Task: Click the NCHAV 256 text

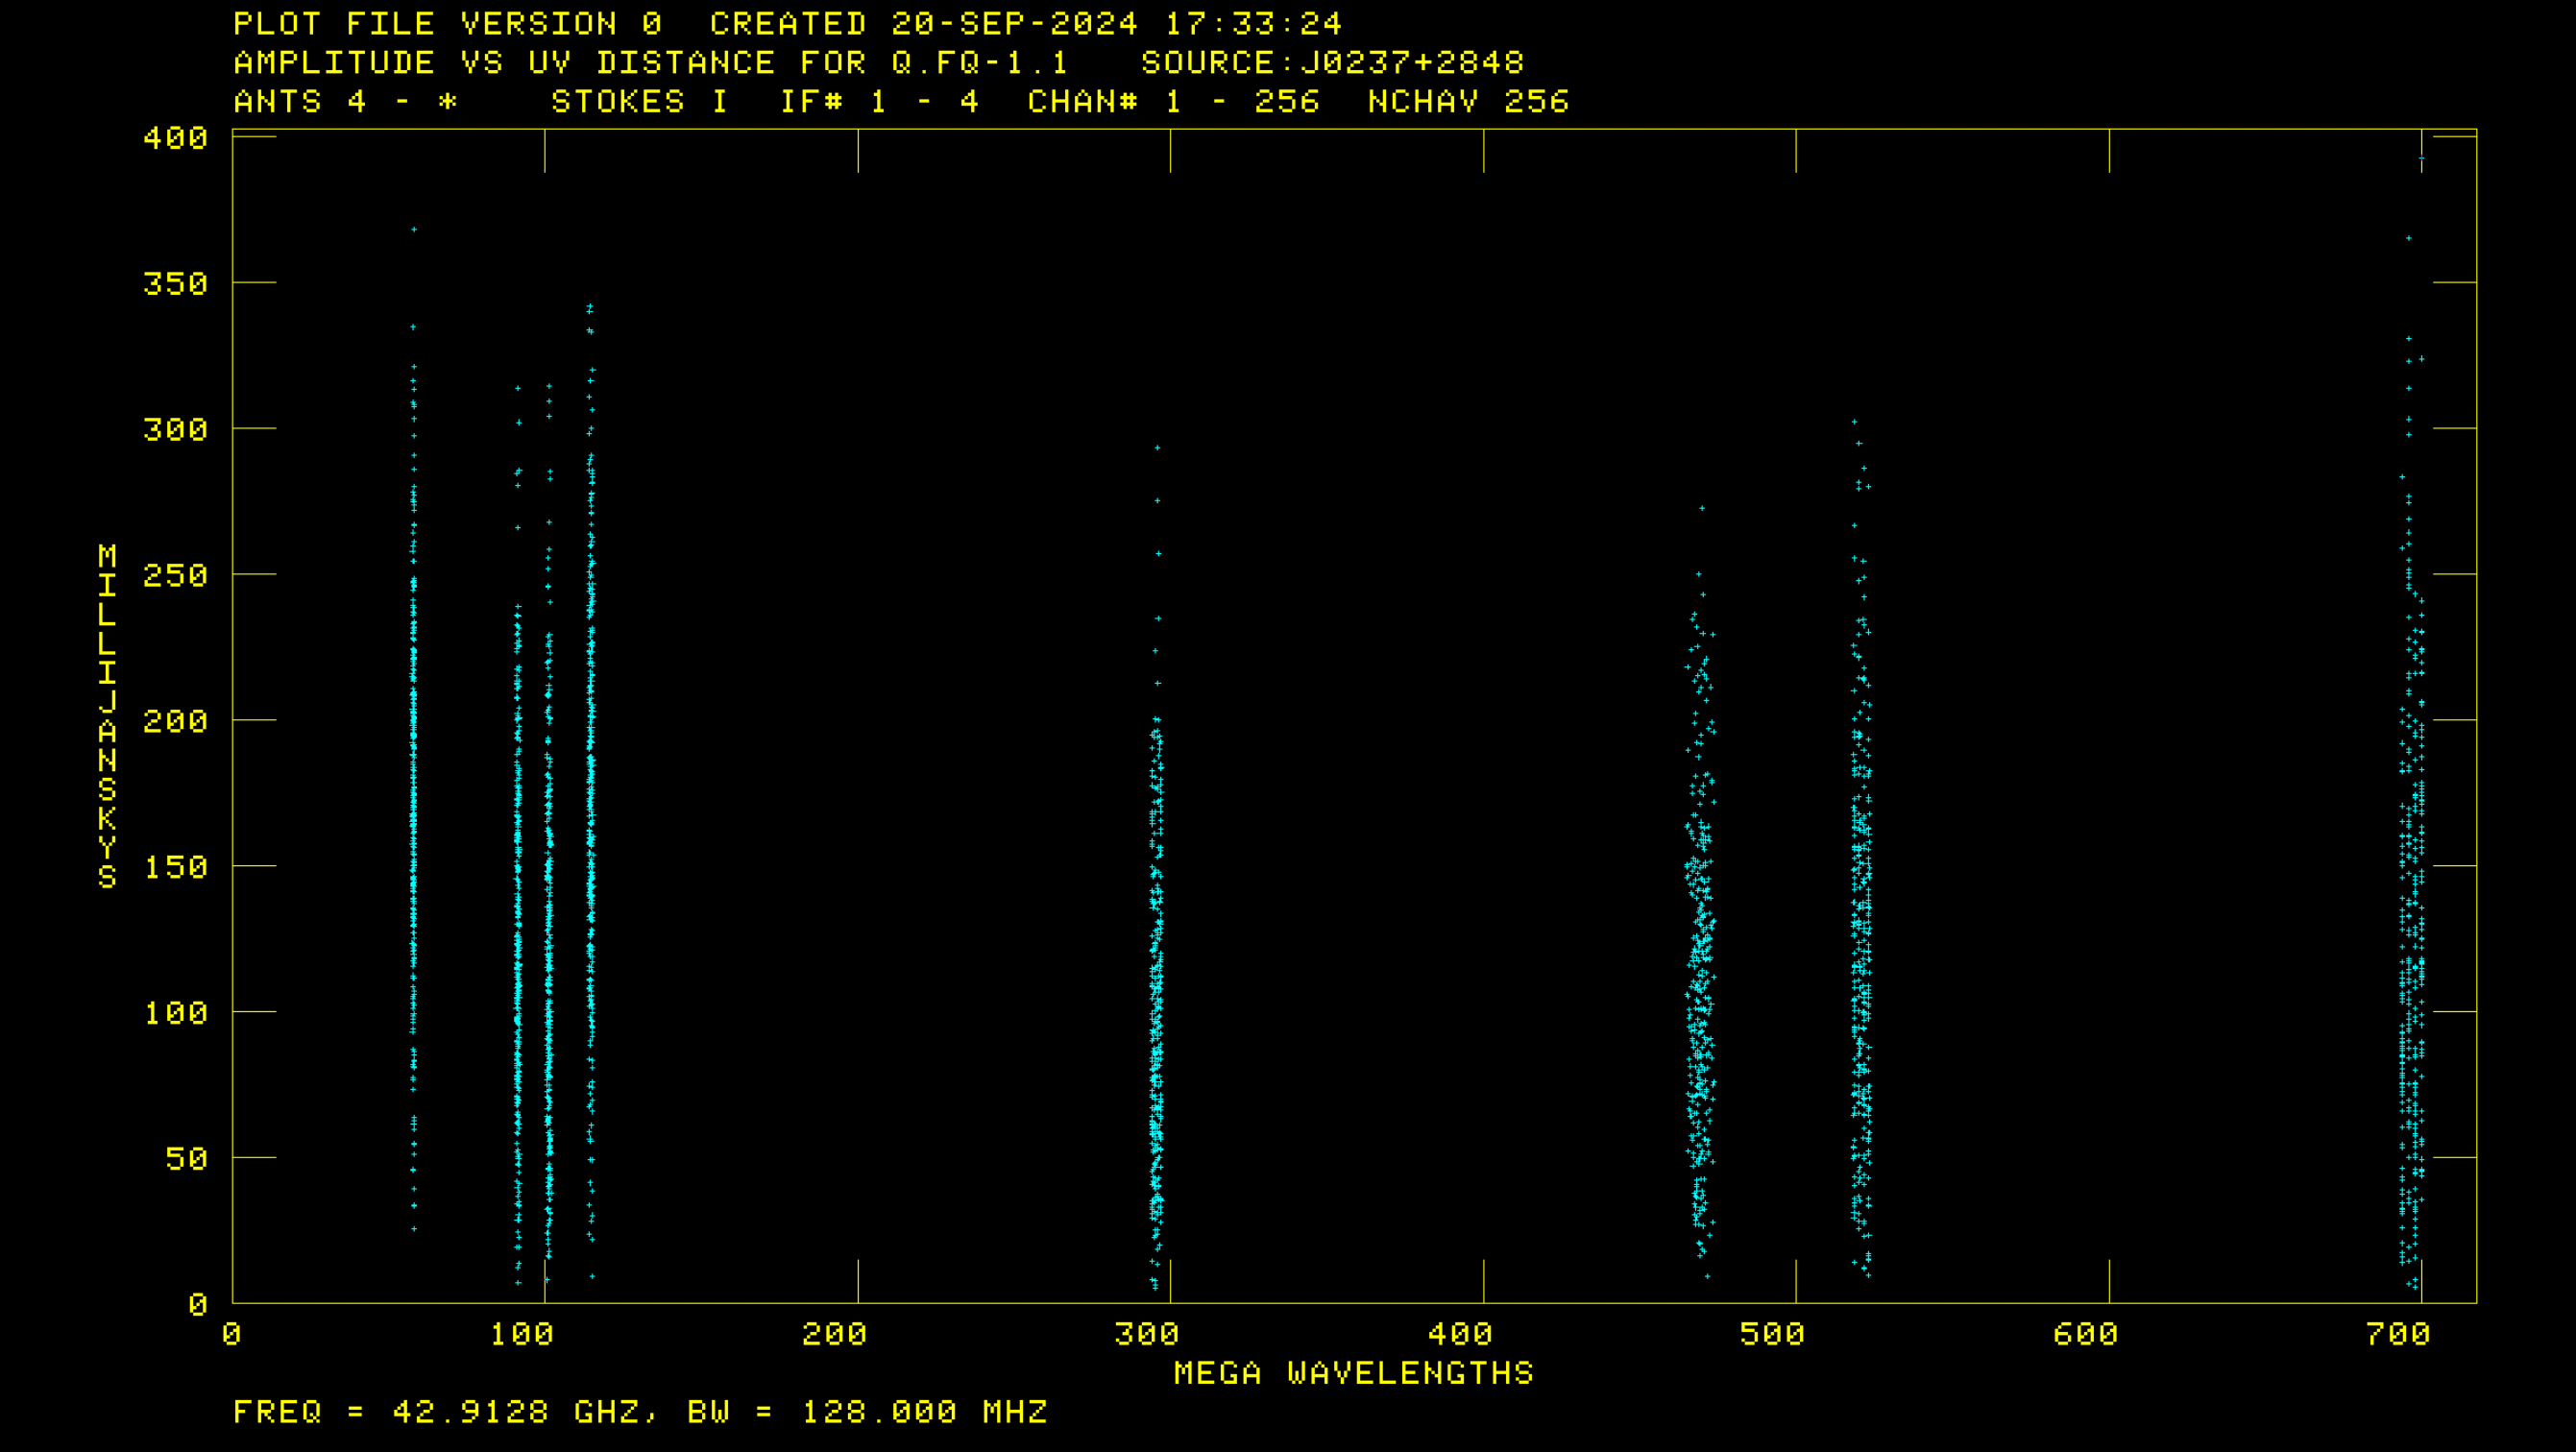Action: 1468,102
